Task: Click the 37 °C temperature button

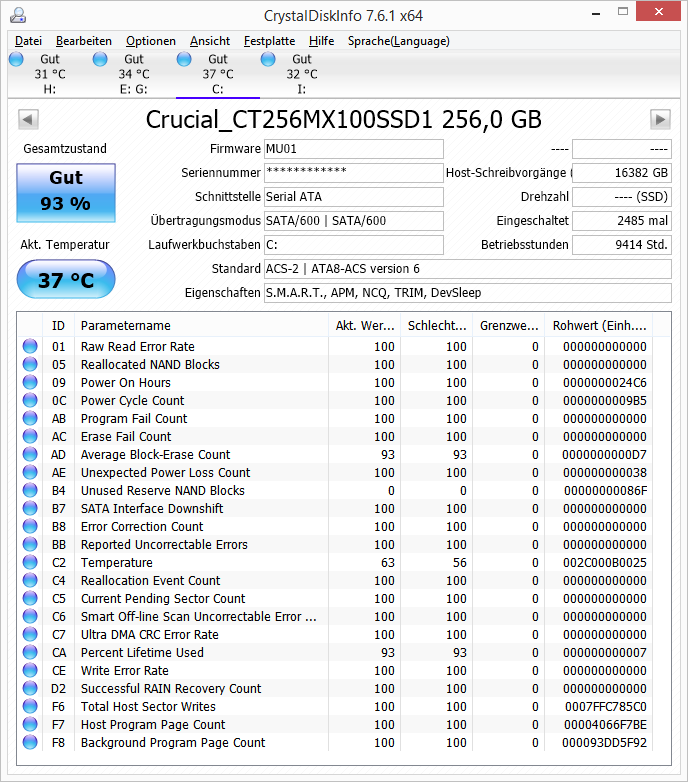Action: coord(66,279)
